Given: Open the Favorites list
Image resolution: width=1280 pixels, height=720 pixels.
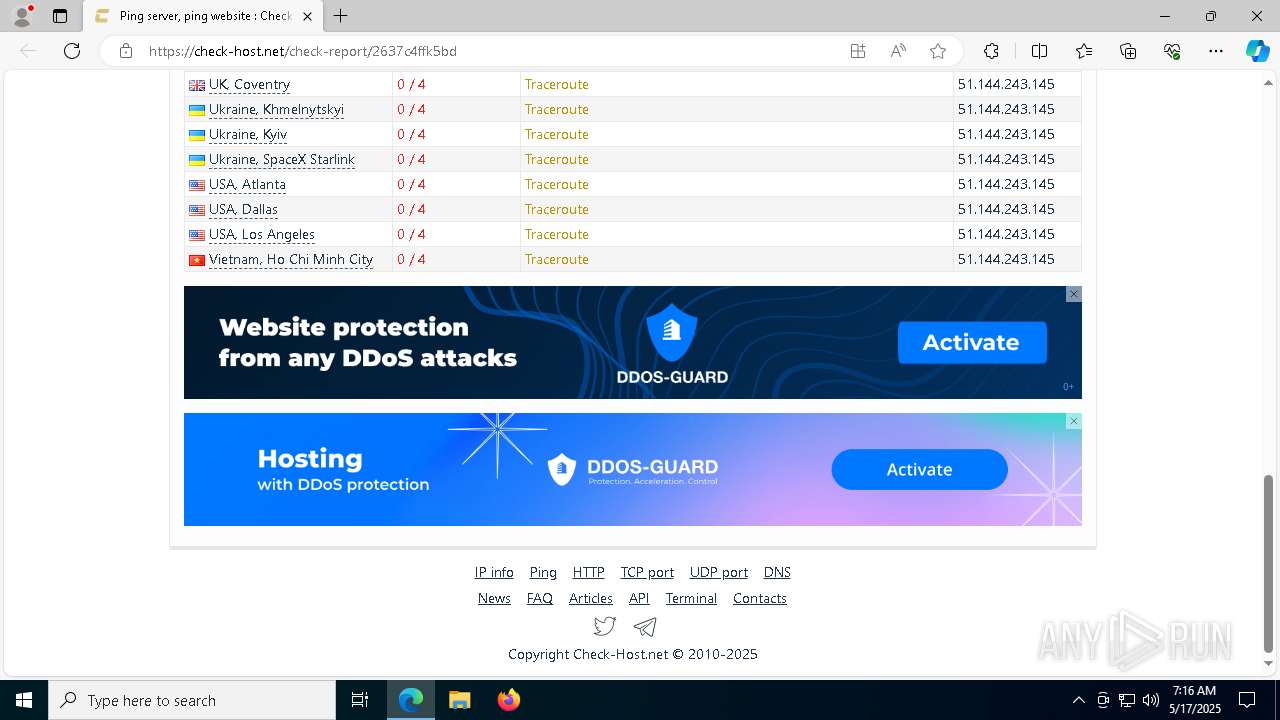Looking at the screenshot, I should point(1084,51).
